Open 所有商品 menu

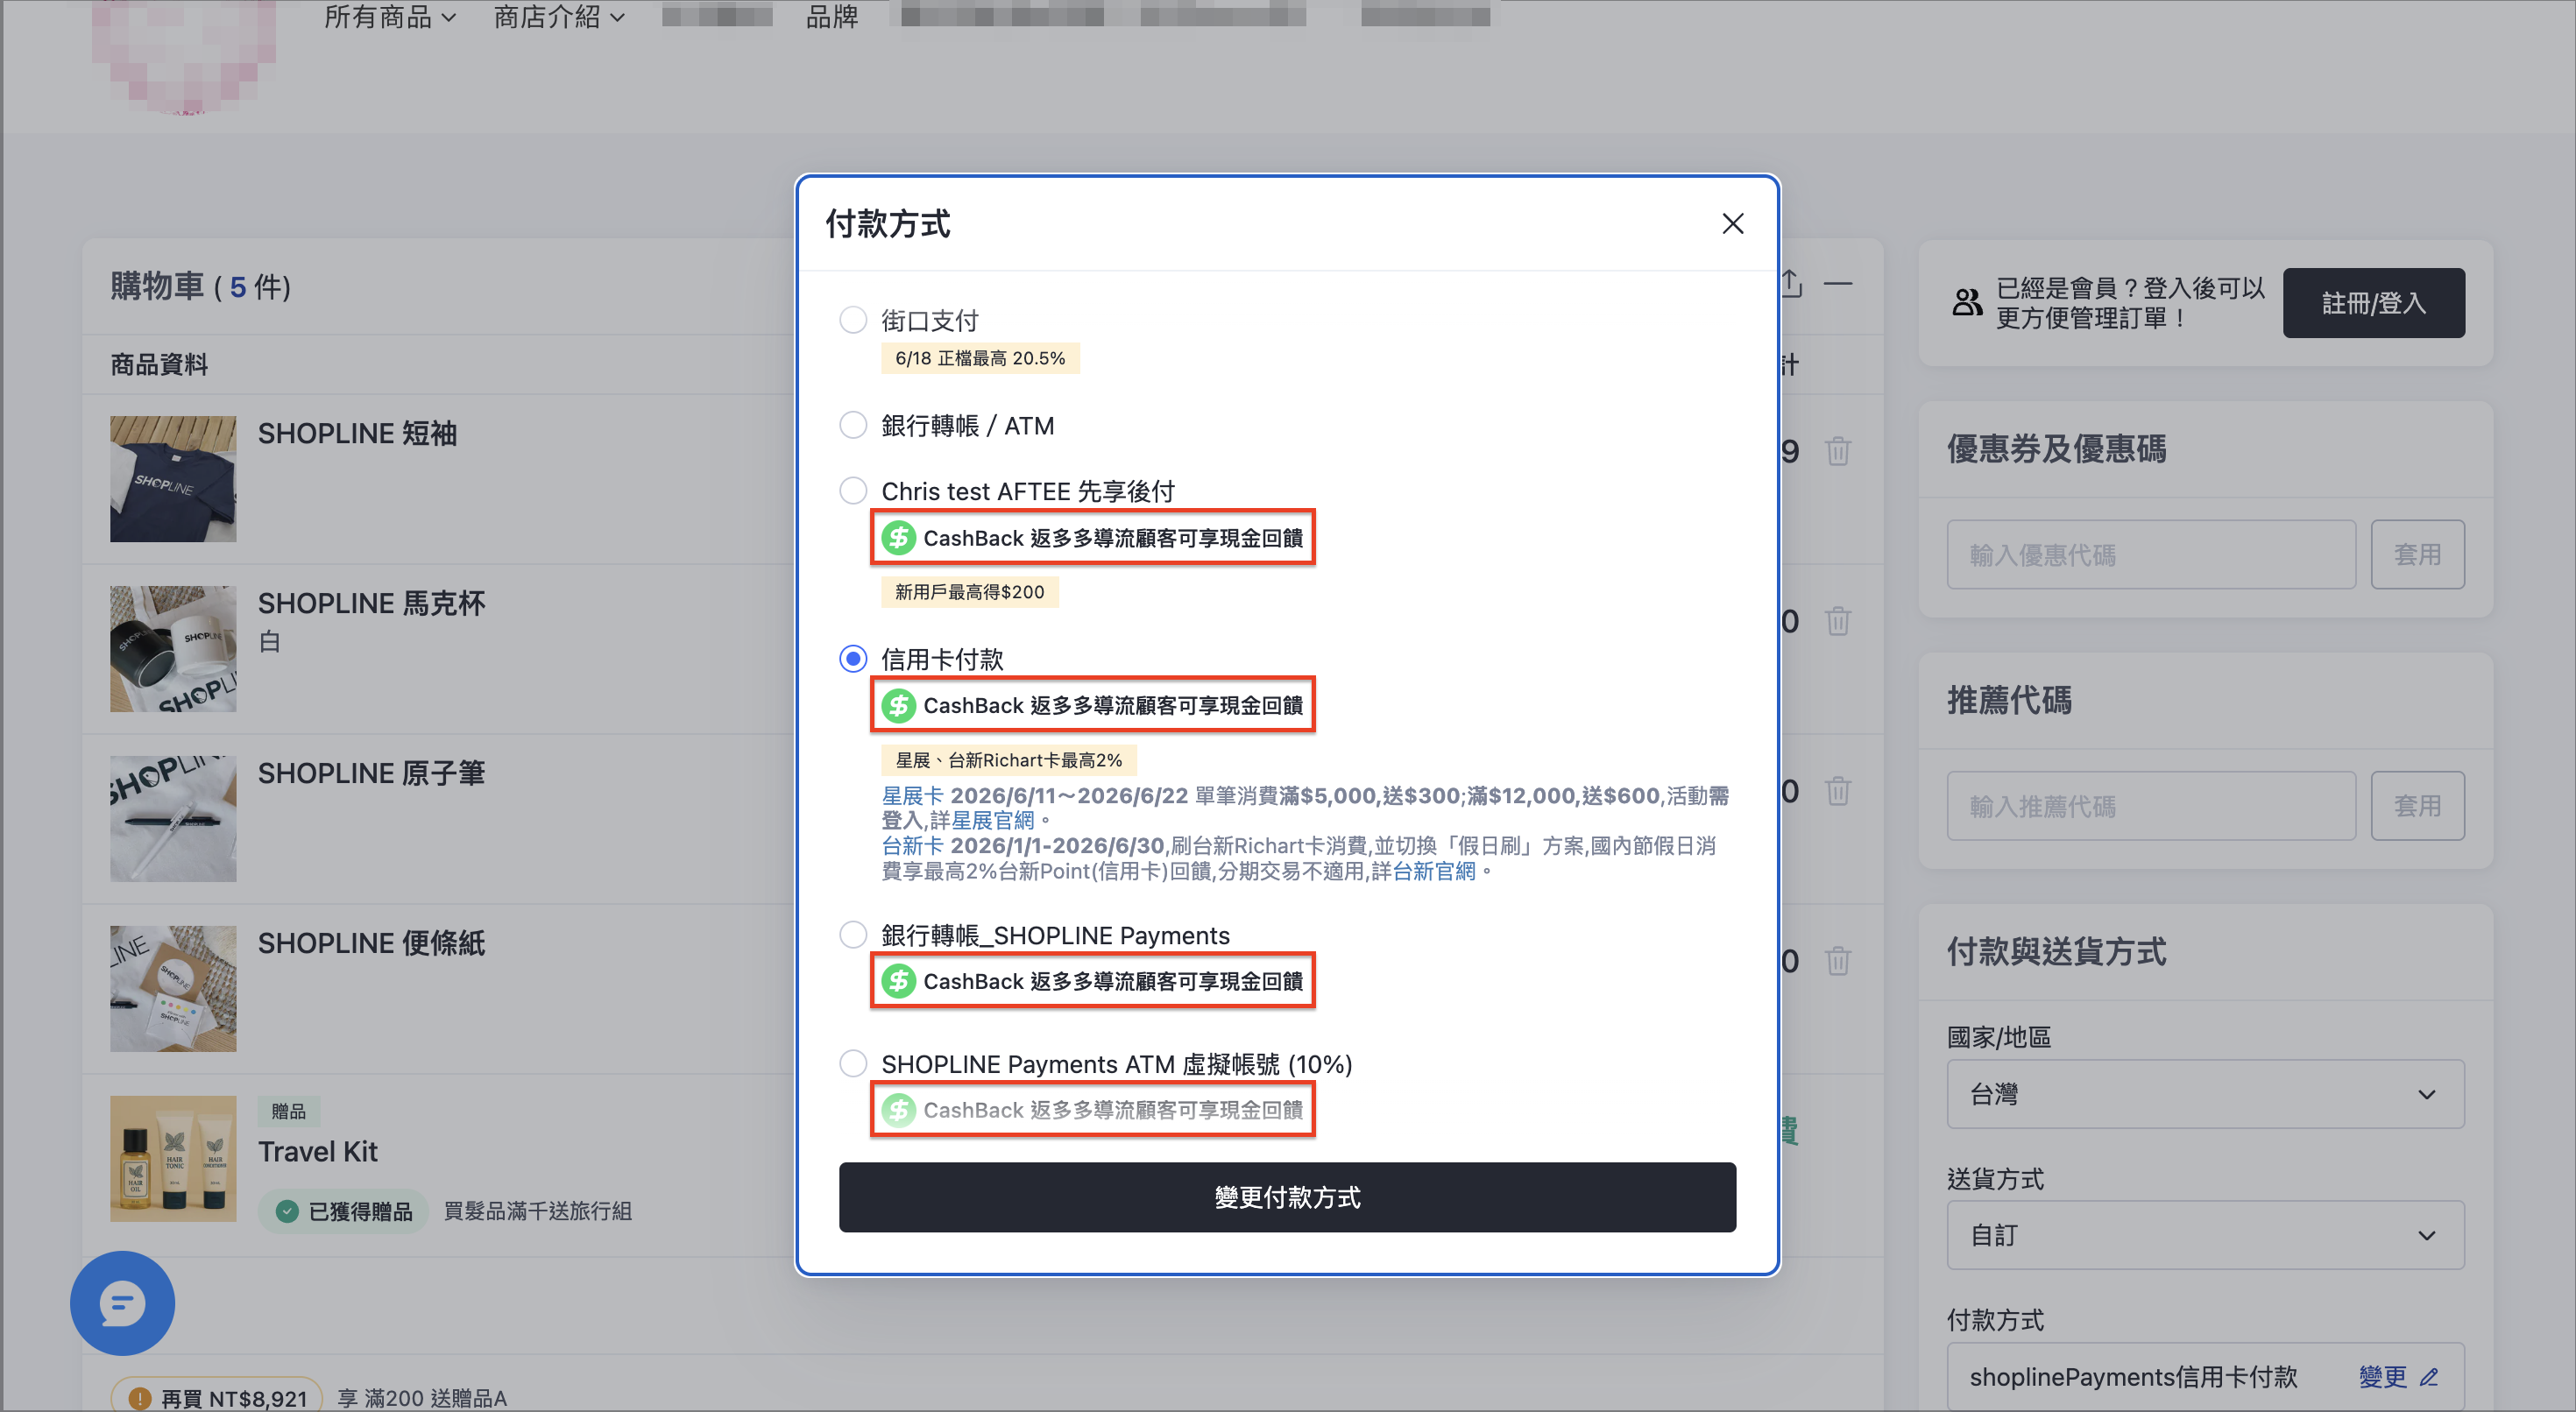click(x=390, y=17)
